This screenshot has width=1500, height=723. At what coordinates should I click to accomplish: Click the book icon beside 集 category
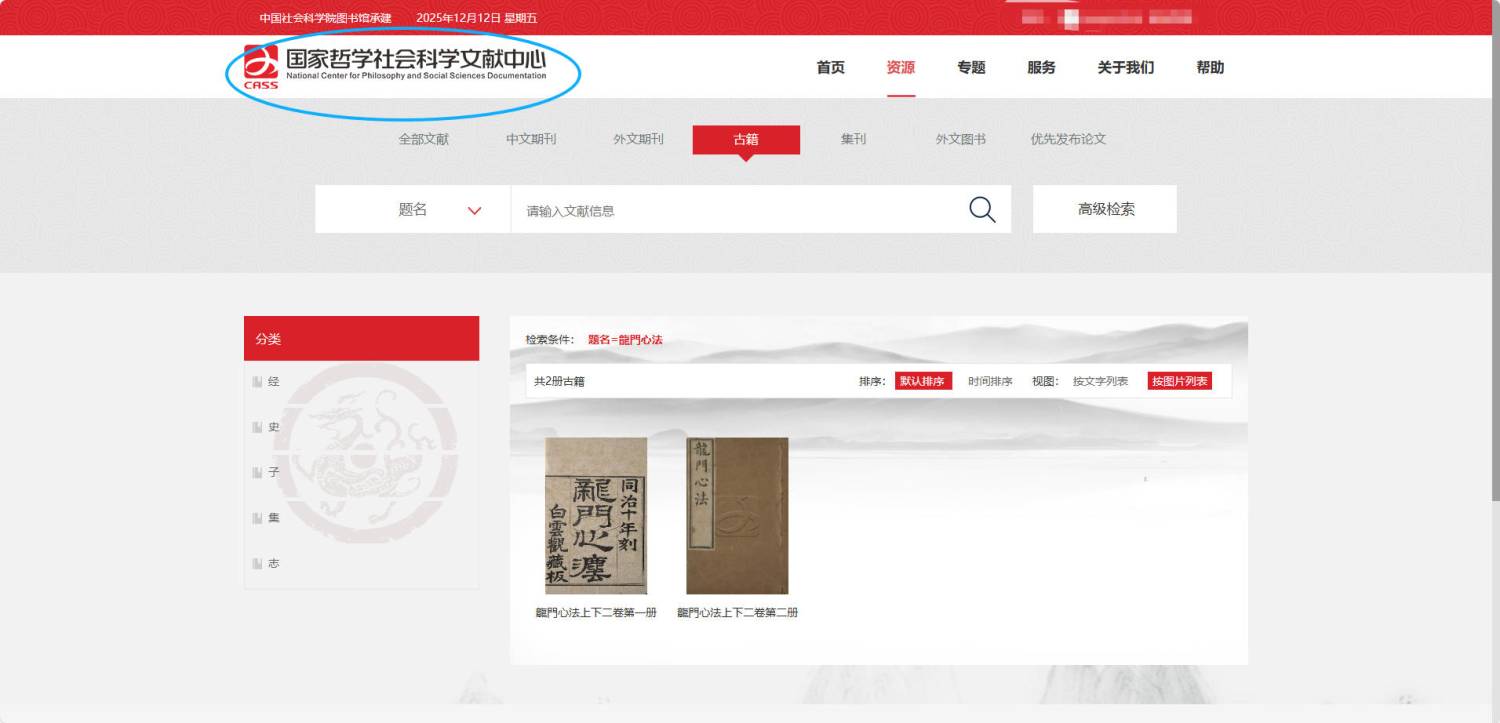coord(257,518)
